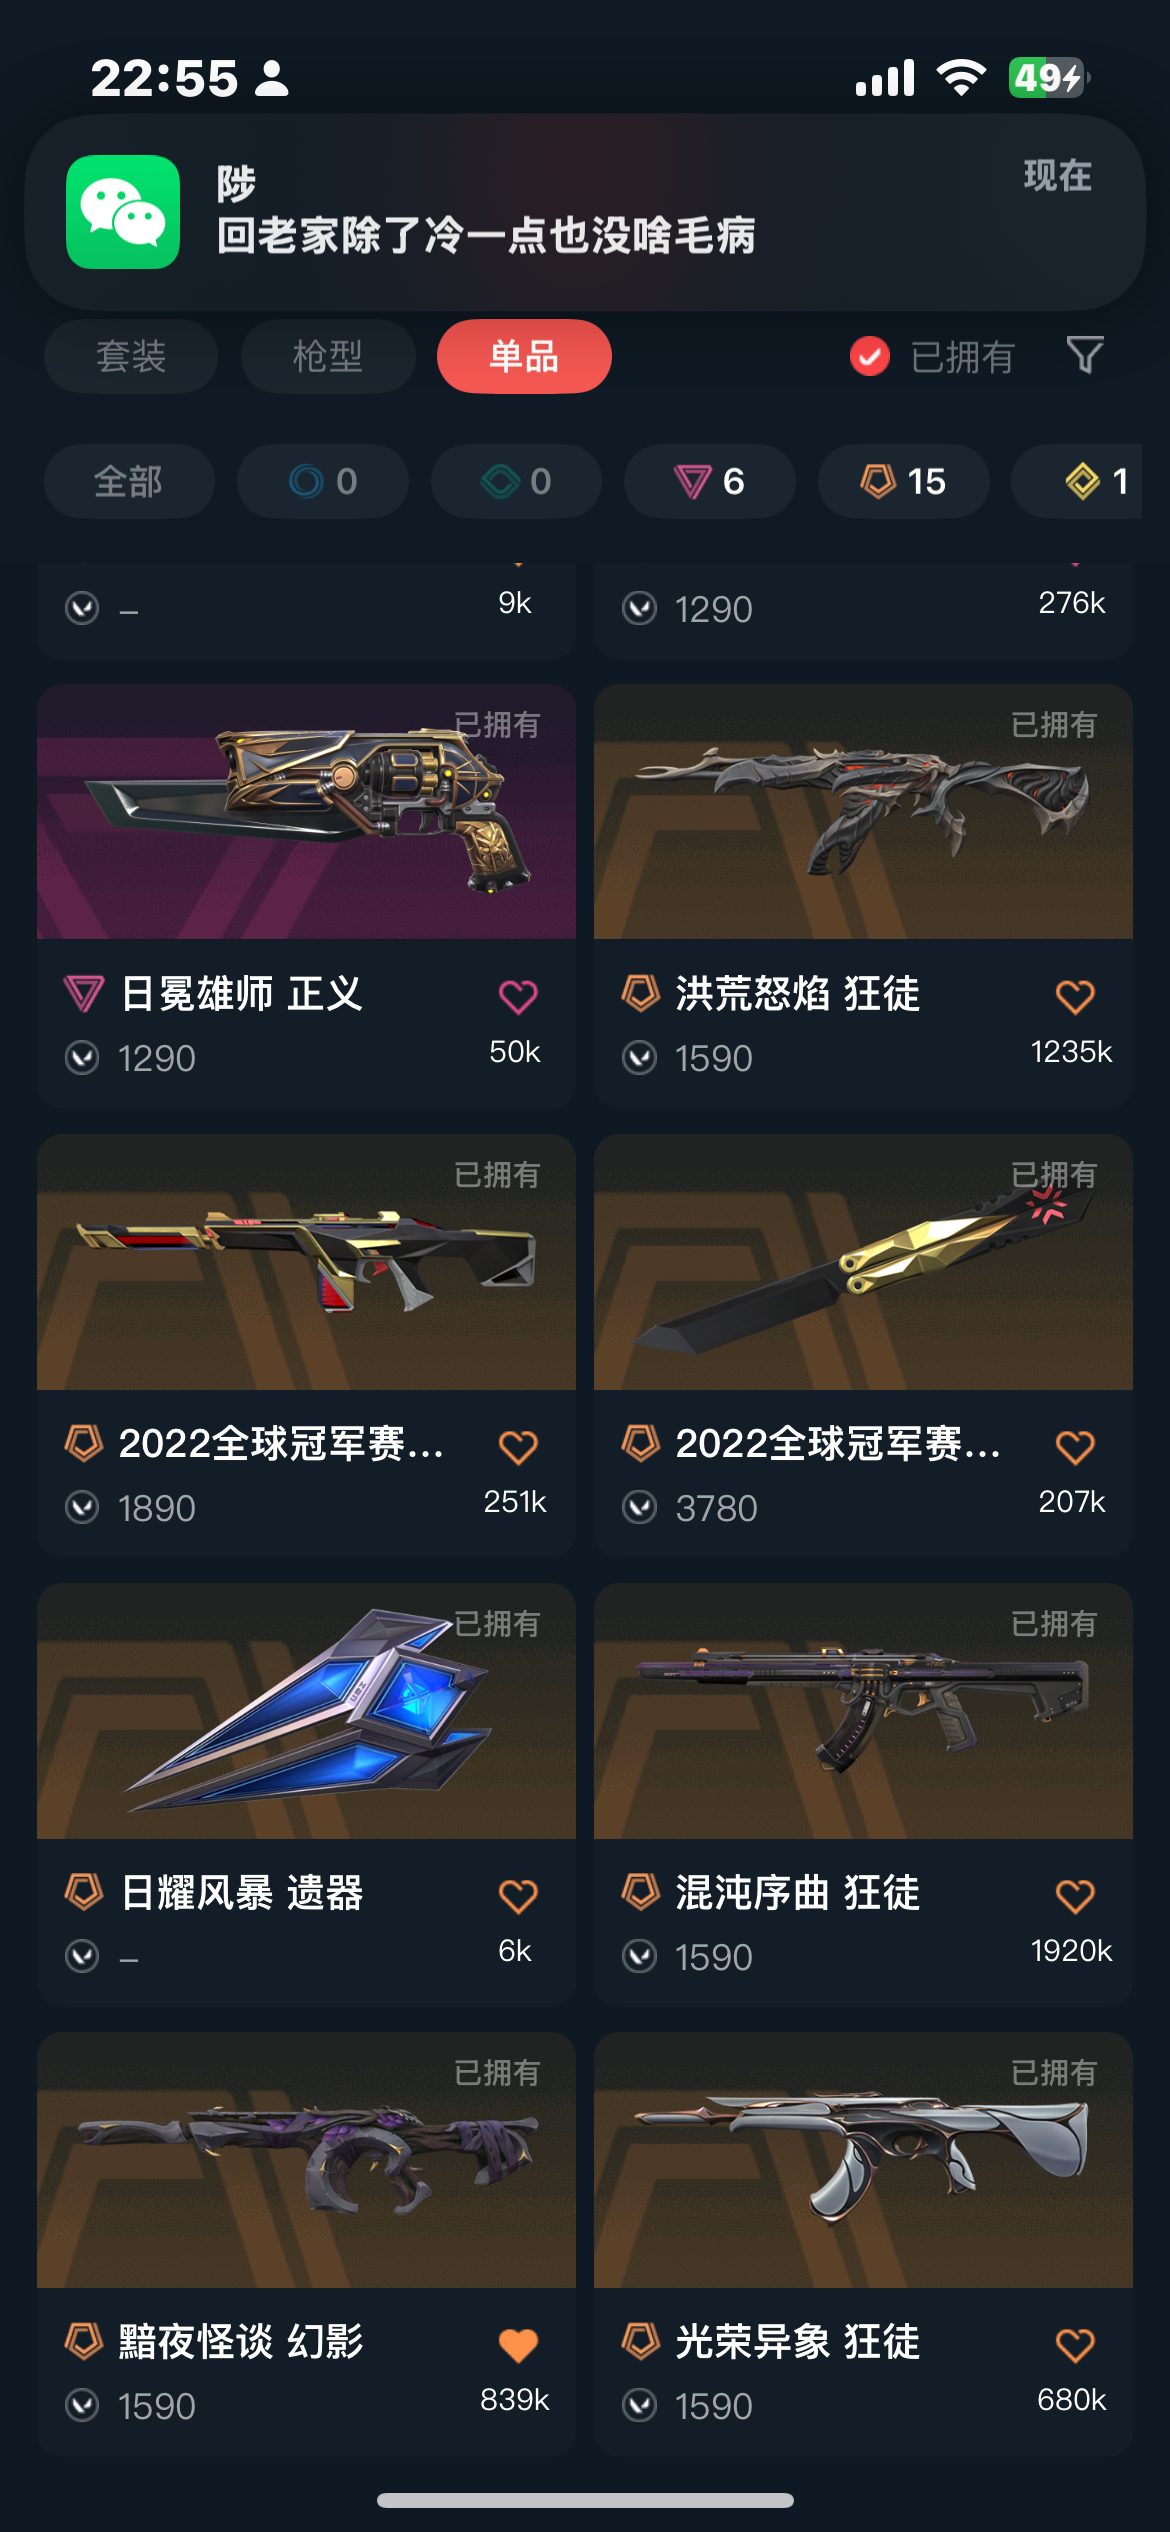Select the 全部 all filter chip
1170x2532 pixels.
click(x=129, y=481)
